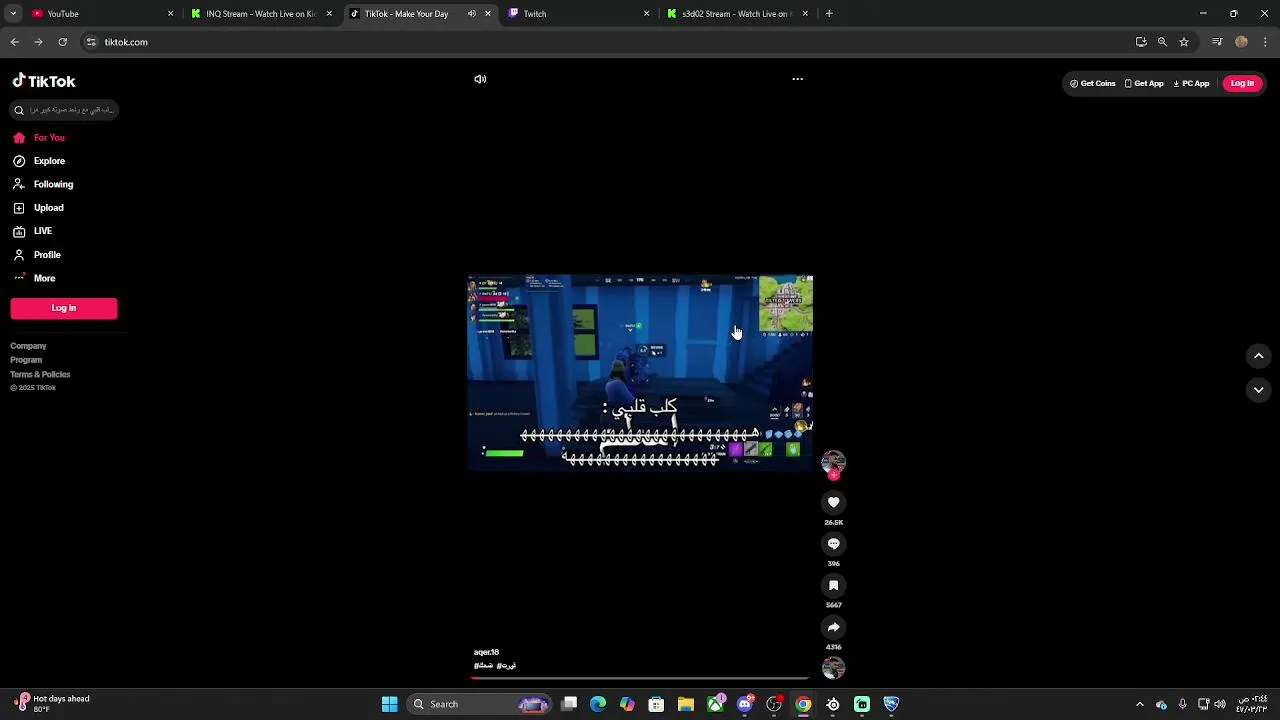The image size is (1280, 720).
Task: Click the spinning music disc thumbnail
Action: coord(833,668)
